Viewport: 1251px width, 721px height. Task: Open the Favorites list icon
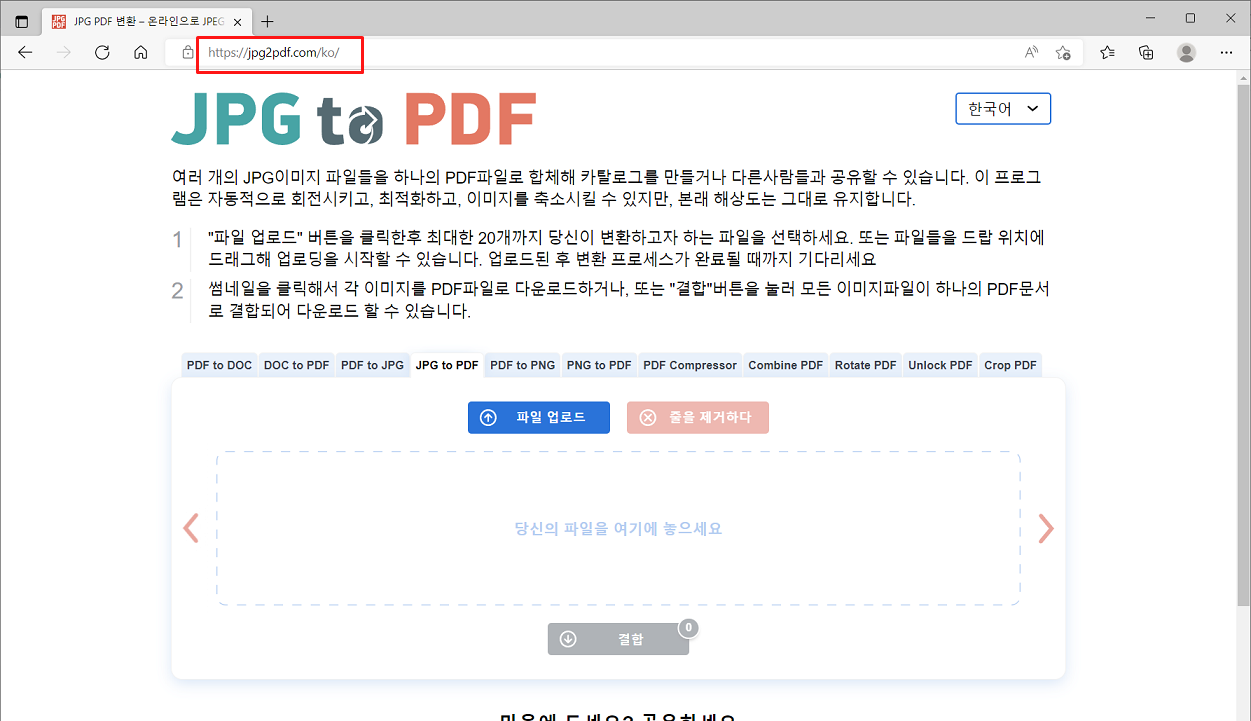coord(1107,53)
